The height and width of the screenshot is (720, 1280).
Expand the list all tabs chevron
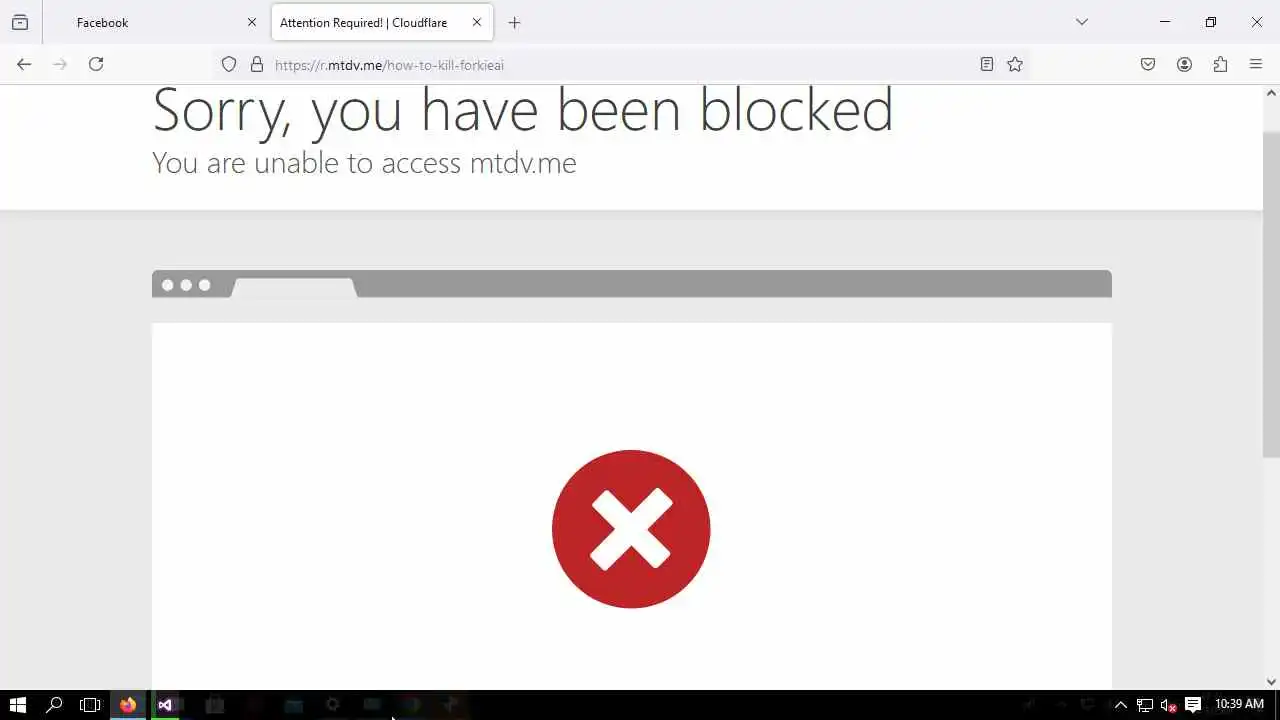click(x=1081, y=22)
